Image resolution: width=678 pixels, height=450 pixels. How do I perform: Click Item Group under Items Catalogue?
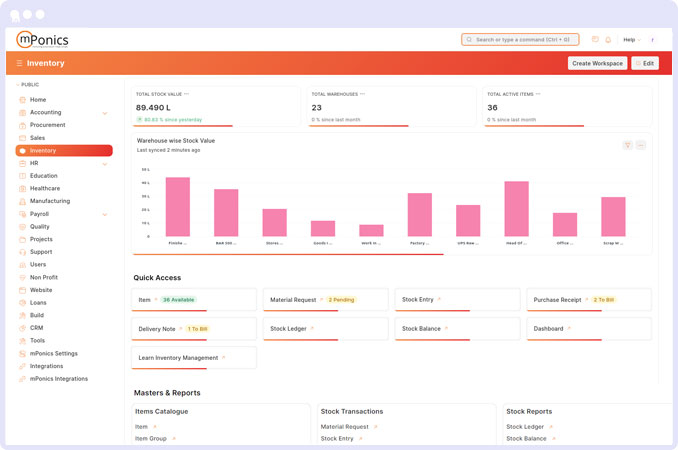click(150, 439)
